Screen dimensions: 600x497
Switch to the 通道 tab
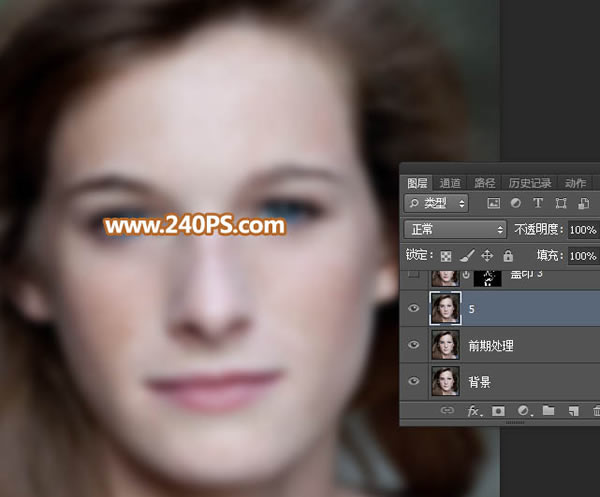450,183
